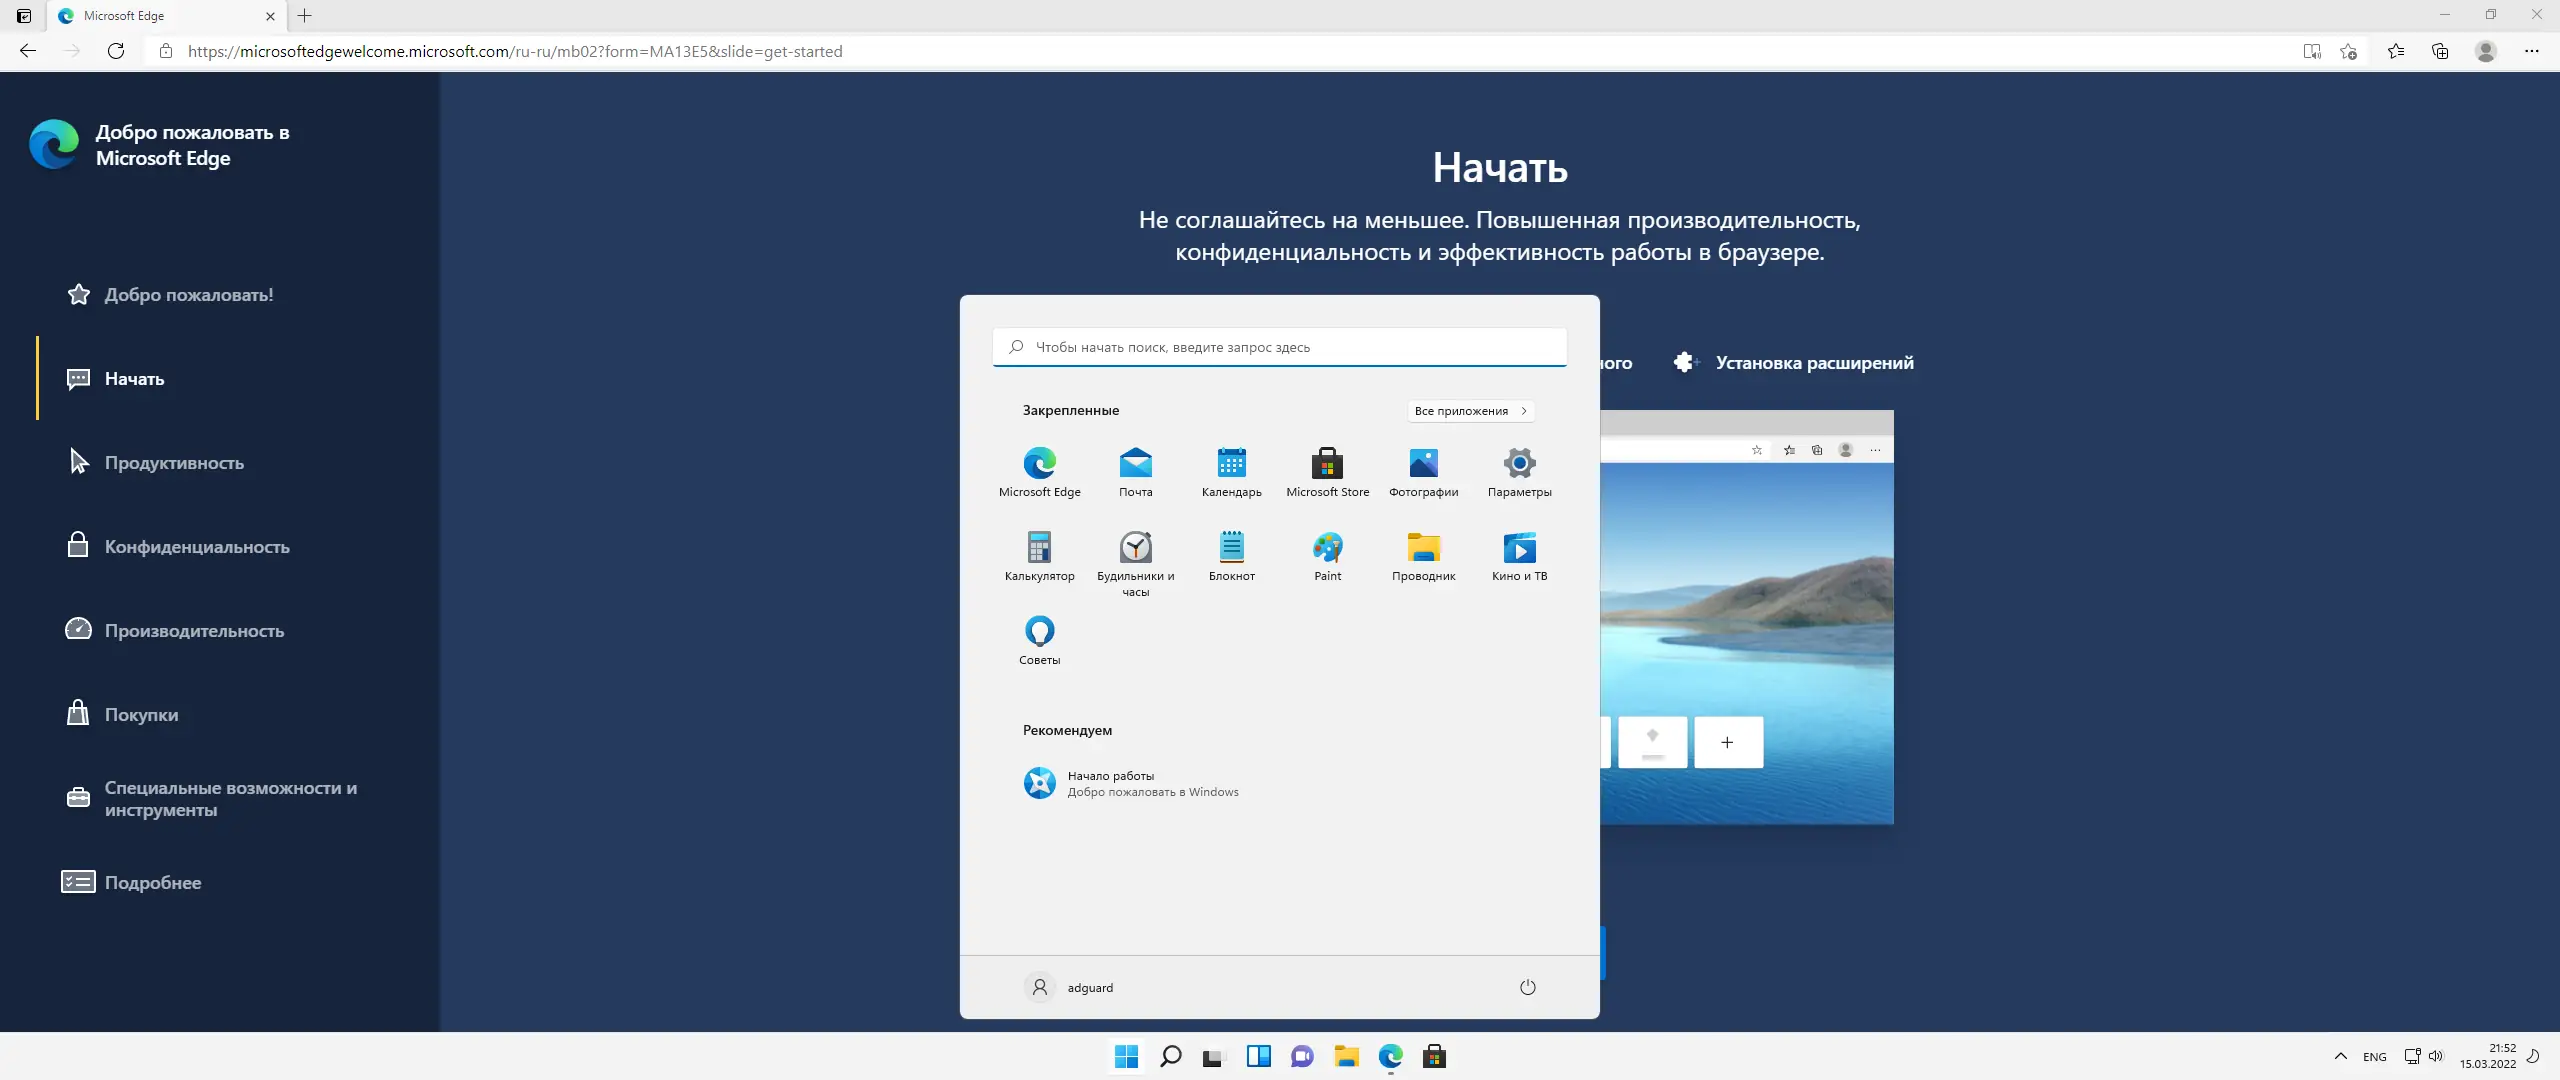The height and width of the screenshot is (1080, 2560).
Task: Switch to Конфиденциальность sidebar section
Action: [196, 547]
